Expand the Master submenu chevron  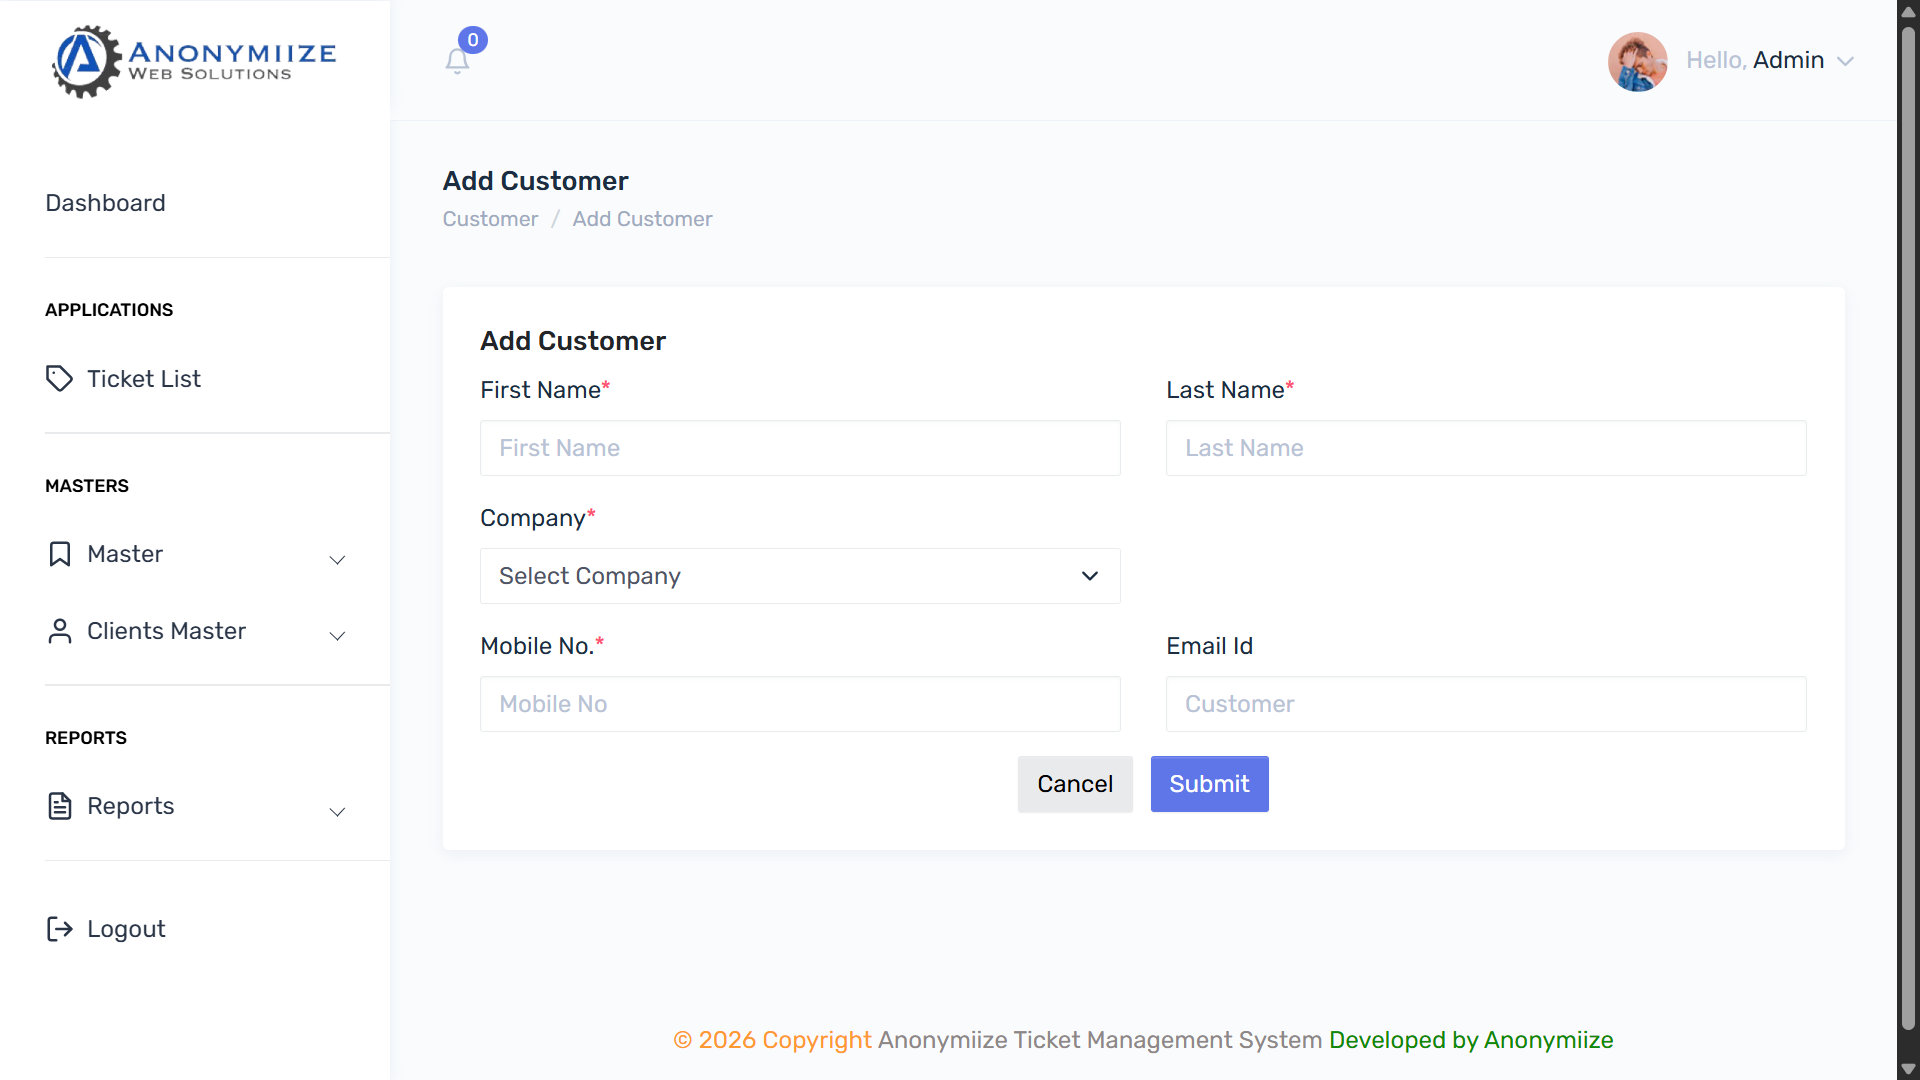337,560
